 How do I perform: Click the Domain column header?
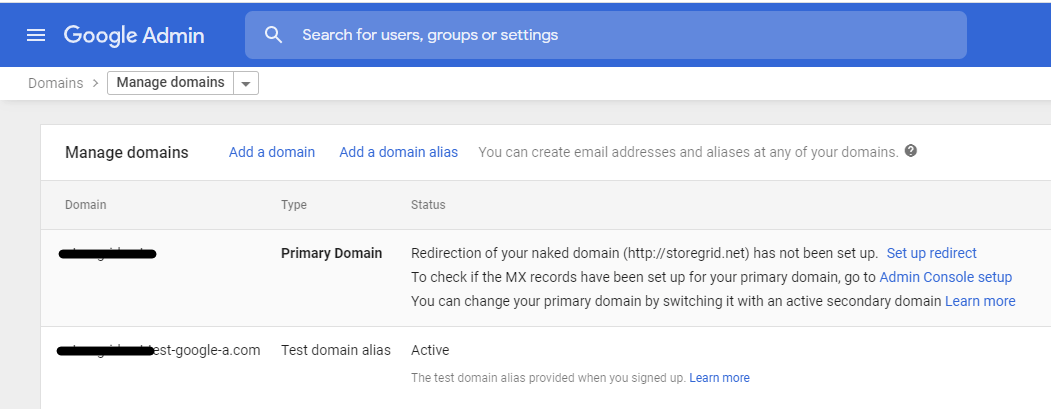[86, 204]
